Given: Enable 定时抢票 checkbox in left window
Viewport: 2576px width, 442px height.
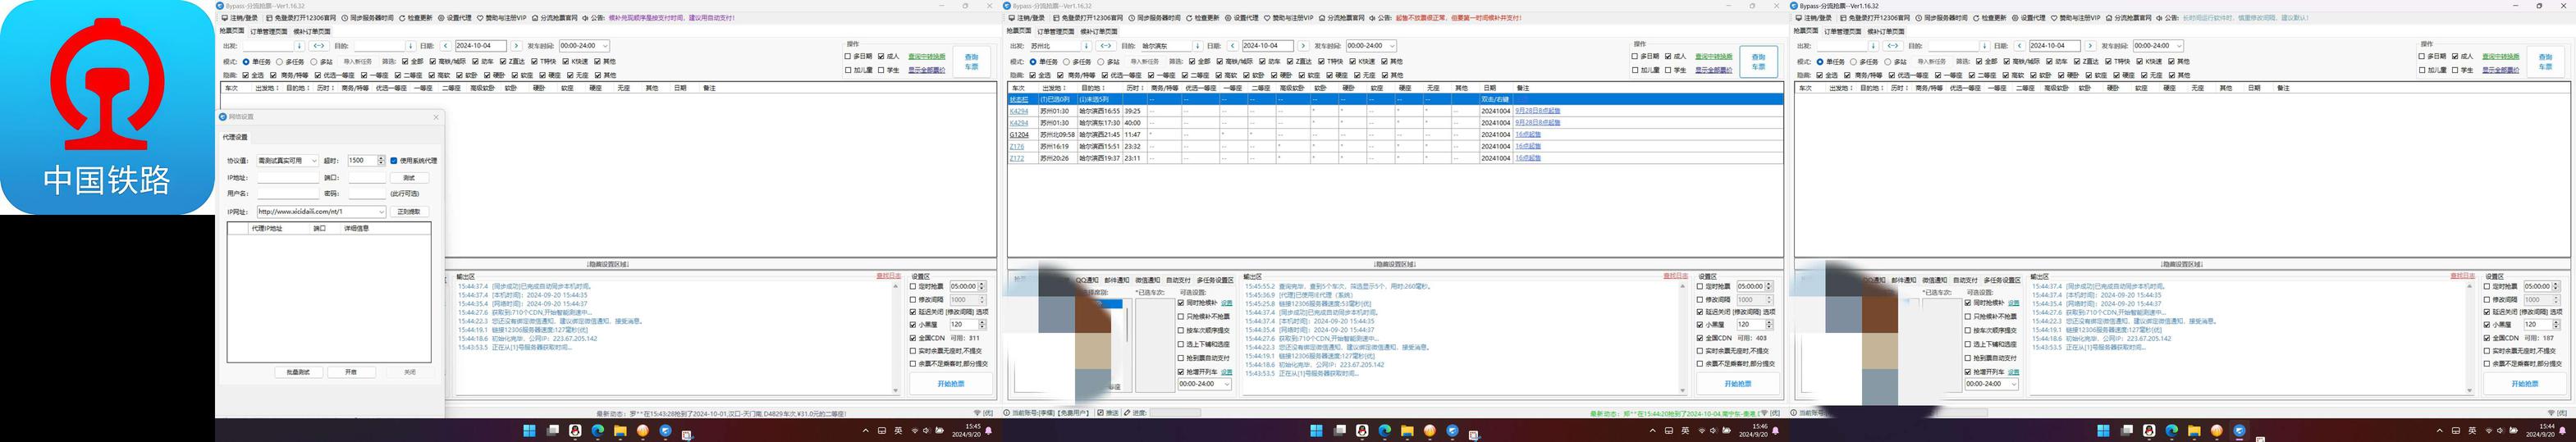Looking at the screenshot, I should pos(913,286).
